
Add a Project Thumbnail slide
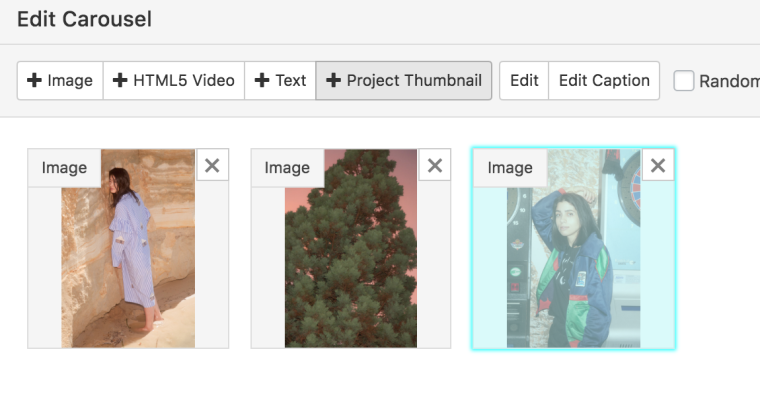404,81
